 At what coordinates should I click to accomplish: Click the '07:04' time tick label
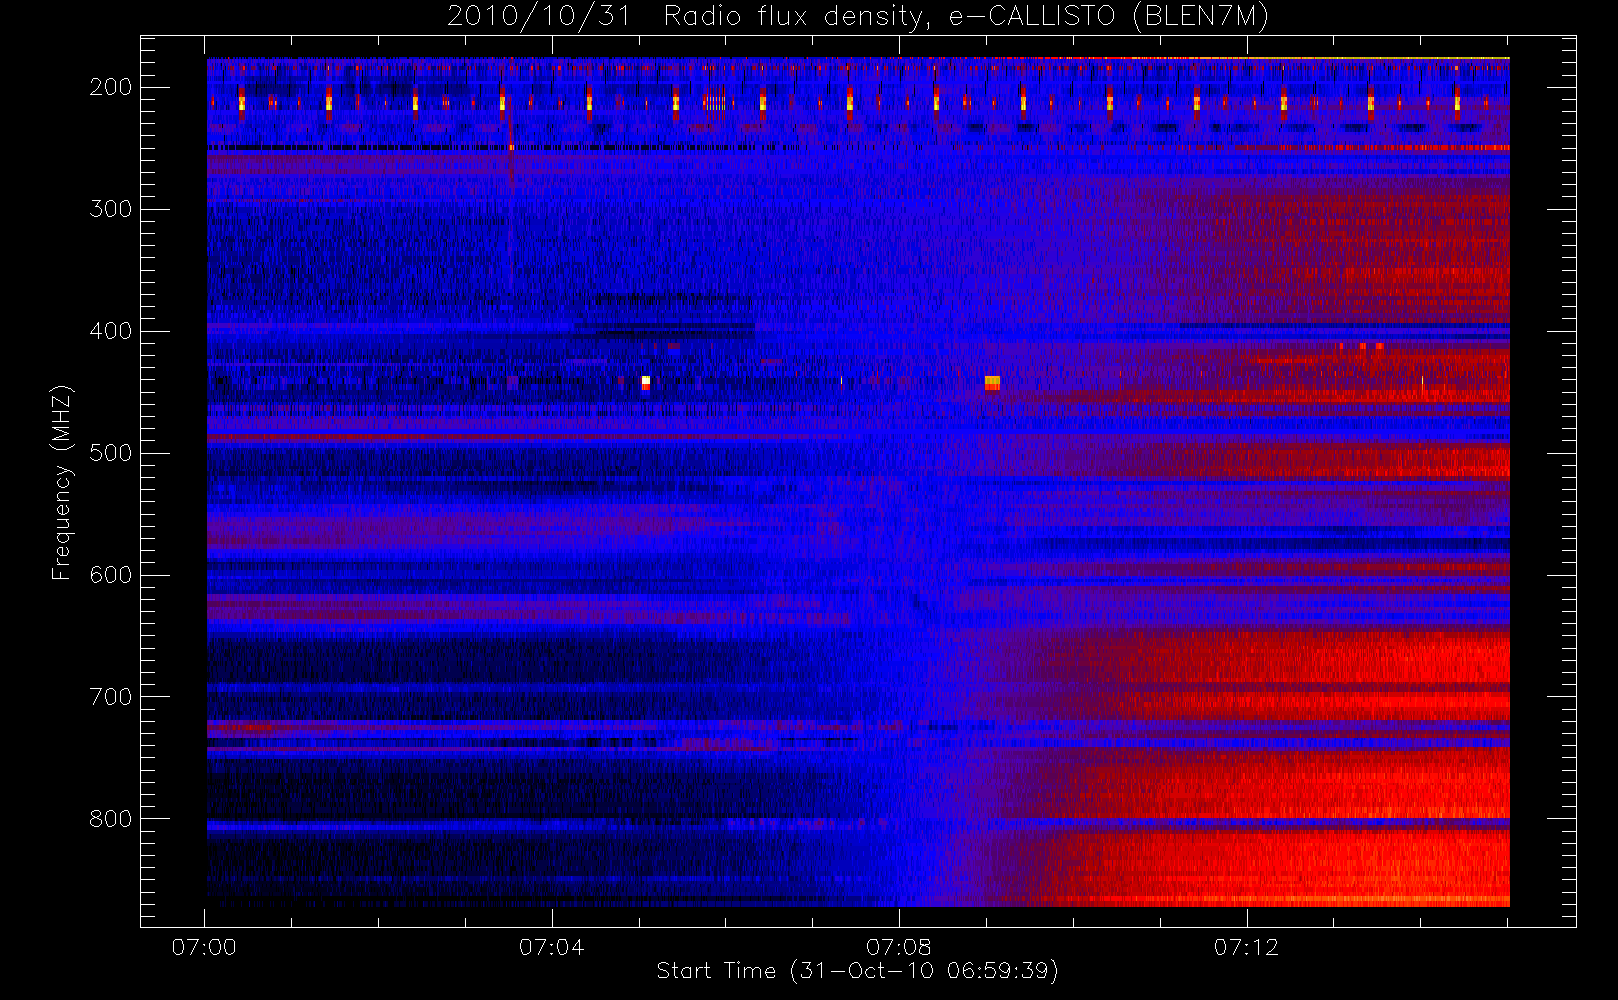click(551, 947)
